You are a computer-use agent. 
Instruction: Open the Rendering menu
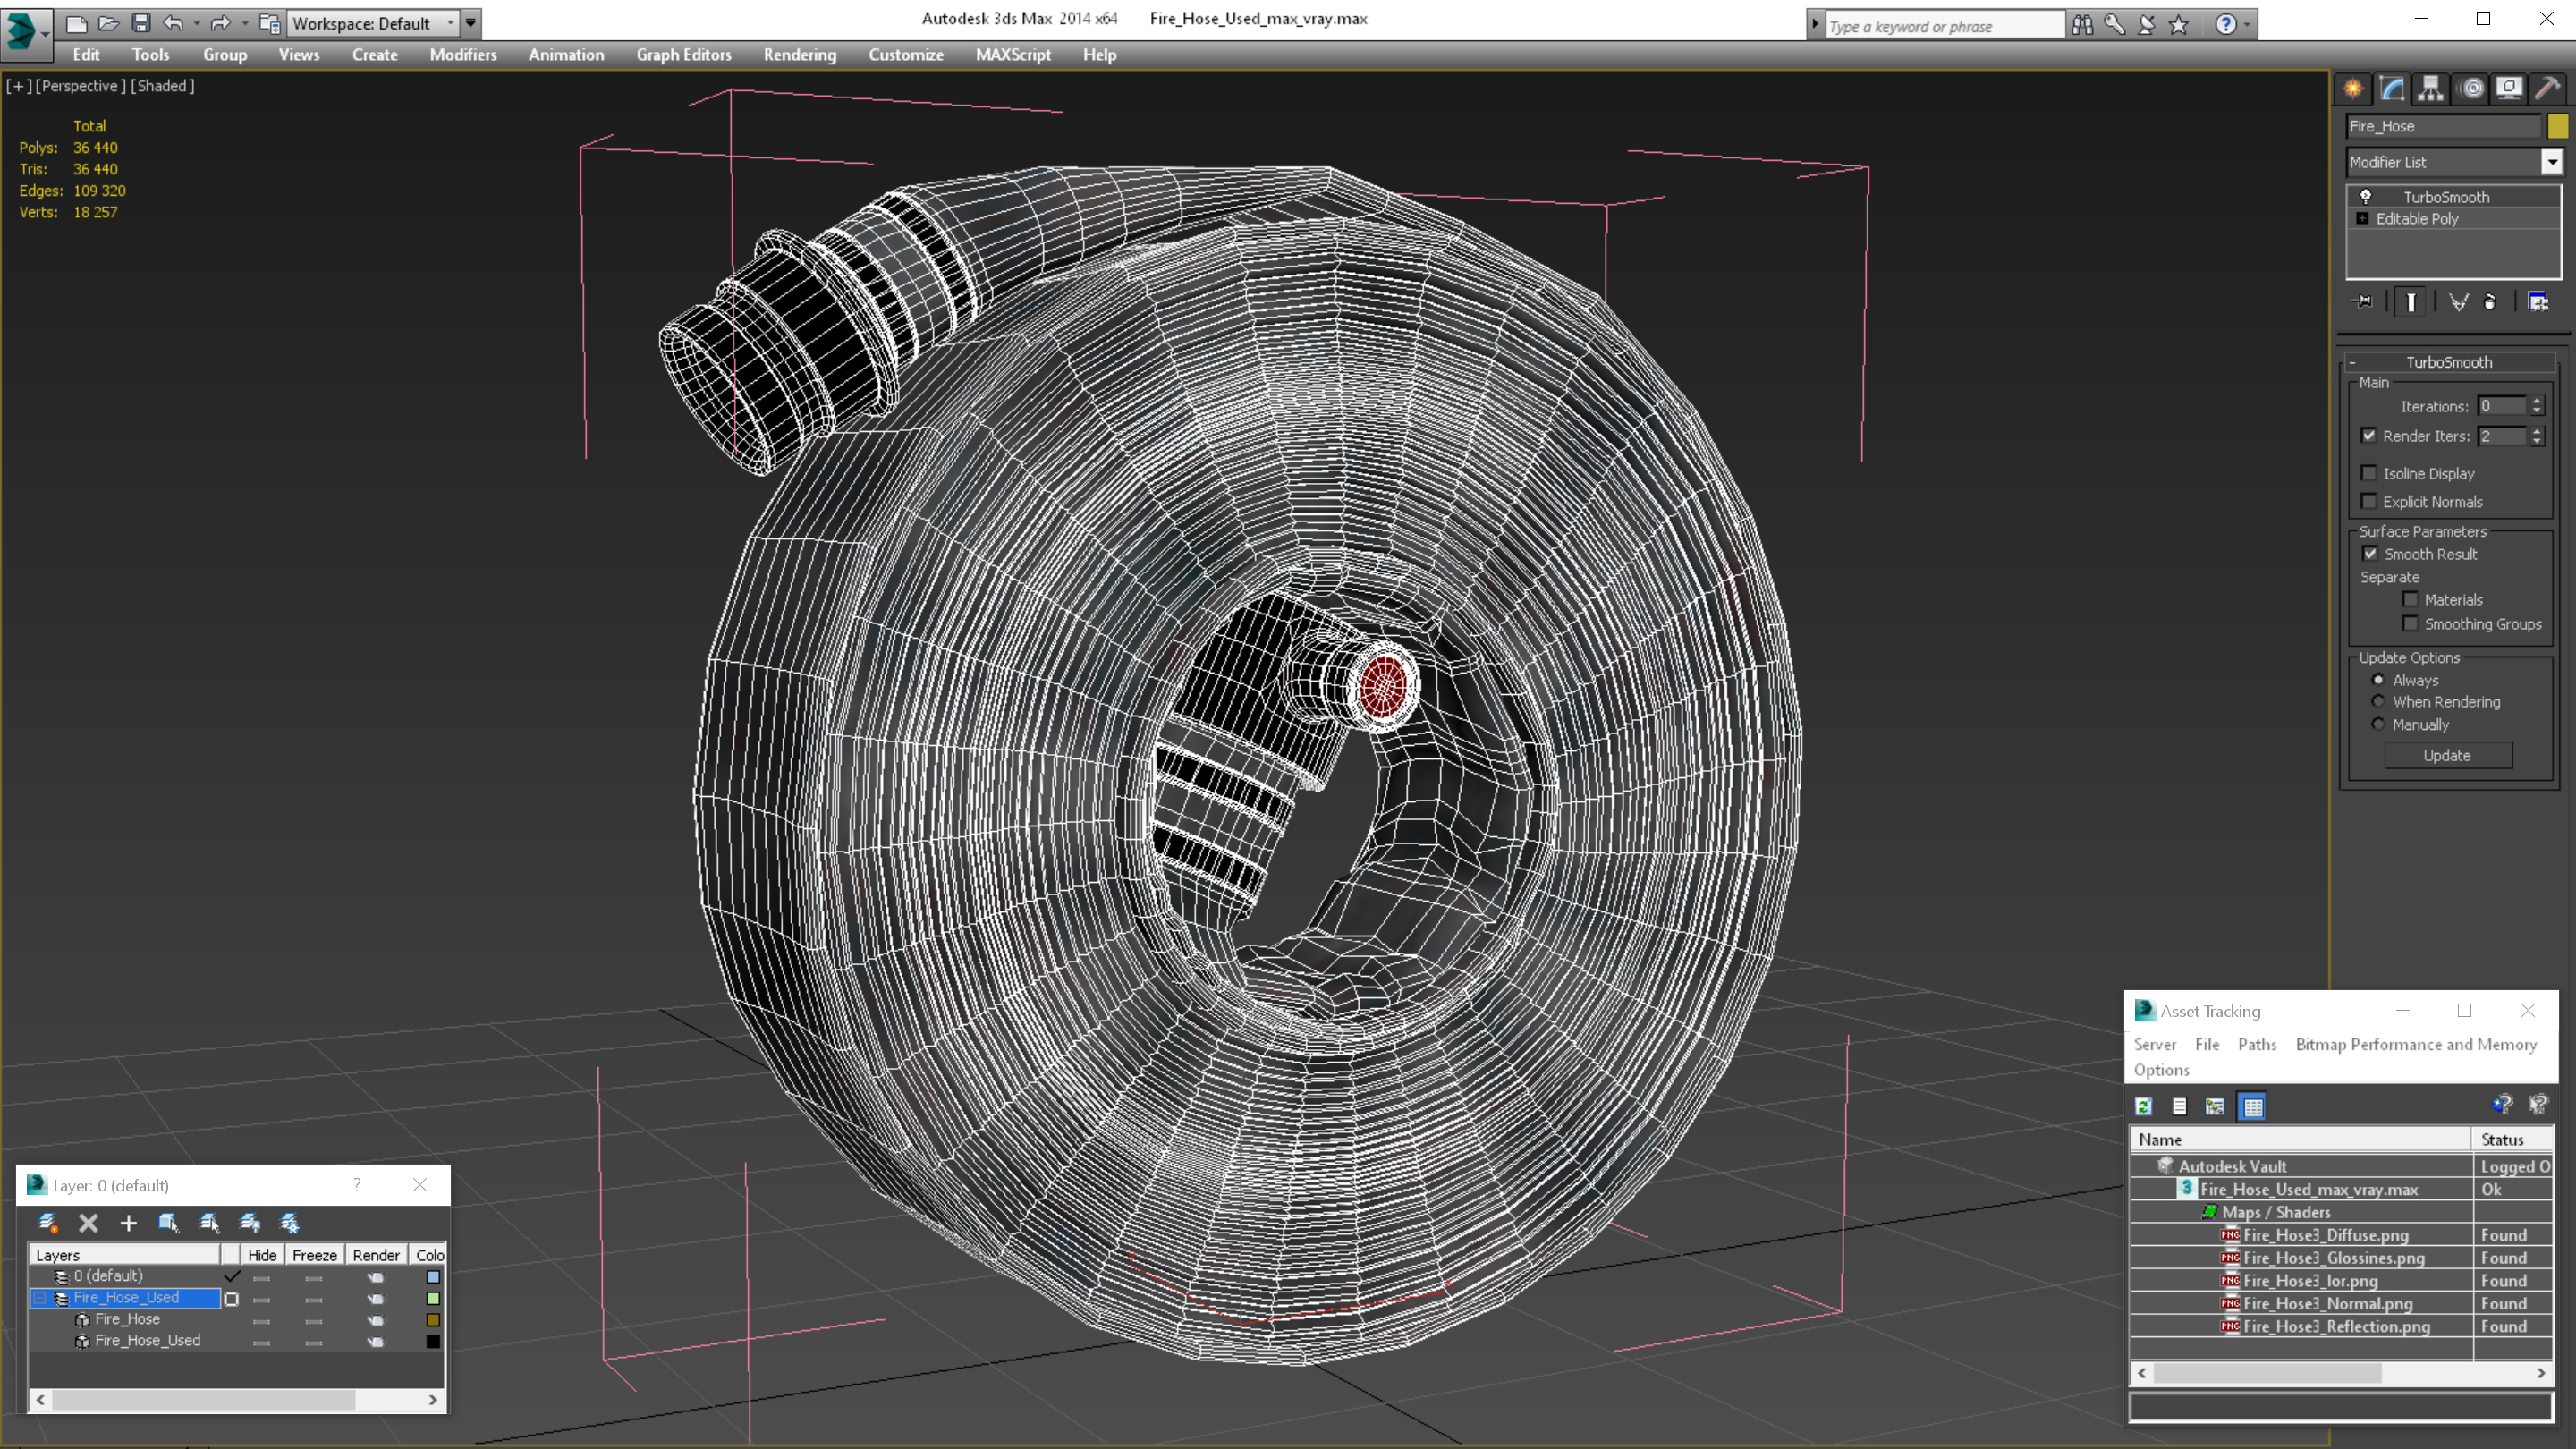click(799, 55)
